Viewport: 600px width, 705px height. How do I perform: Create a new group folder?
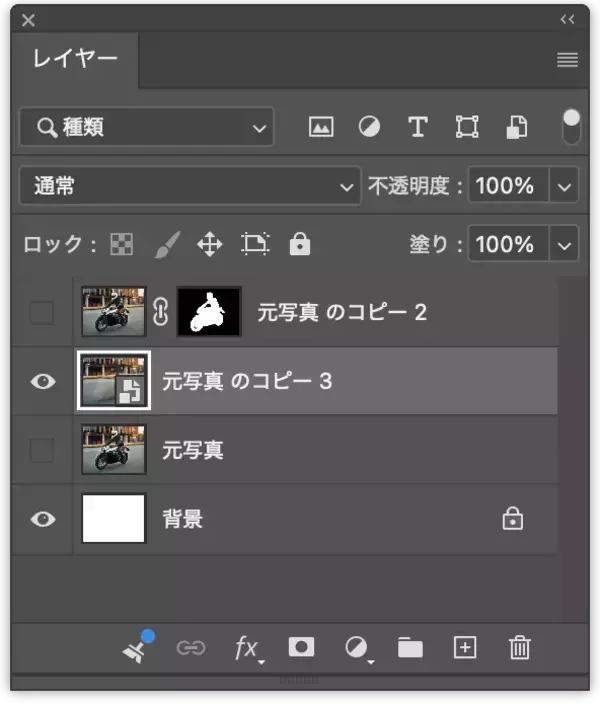[x=410, y=647]
